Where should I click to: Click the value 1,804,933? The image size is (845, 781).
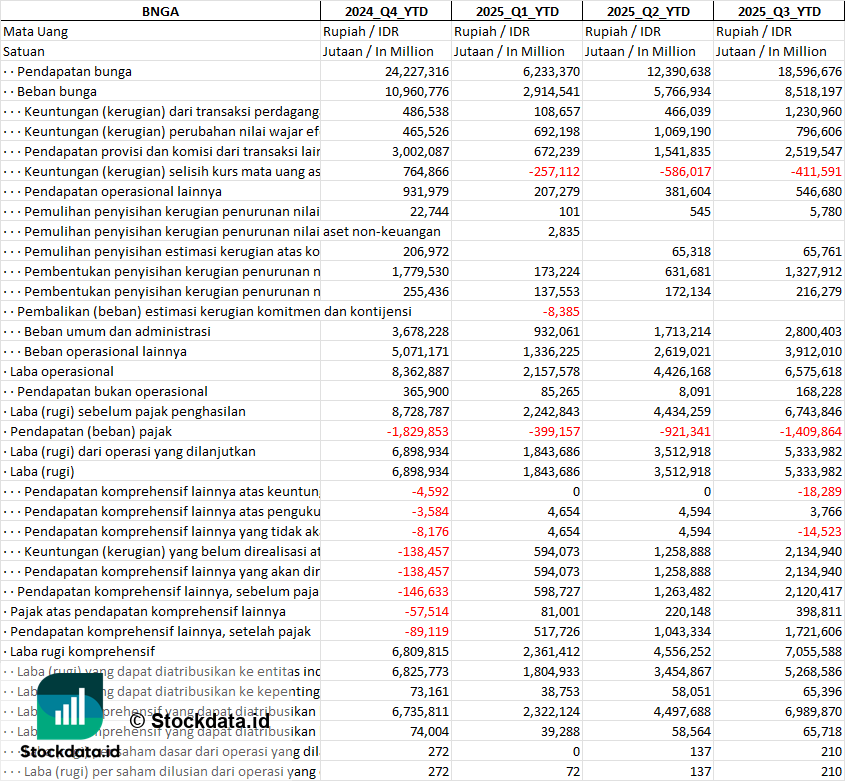551,671
